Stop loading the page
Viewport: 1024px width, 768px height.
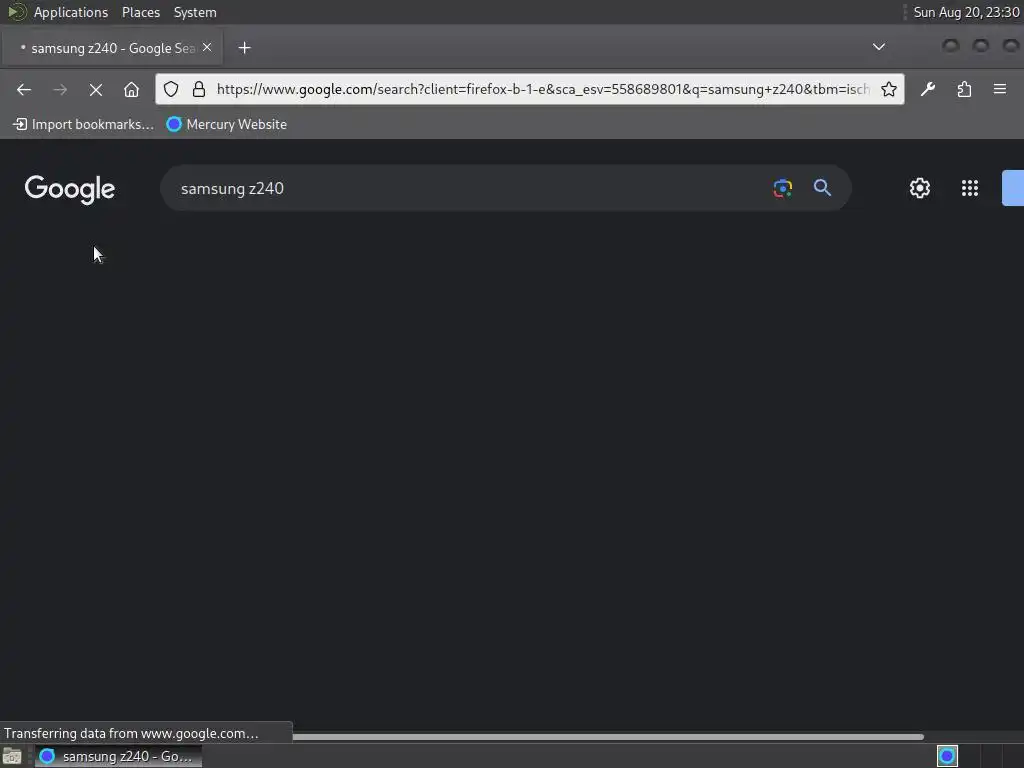[x=96, y=89]
